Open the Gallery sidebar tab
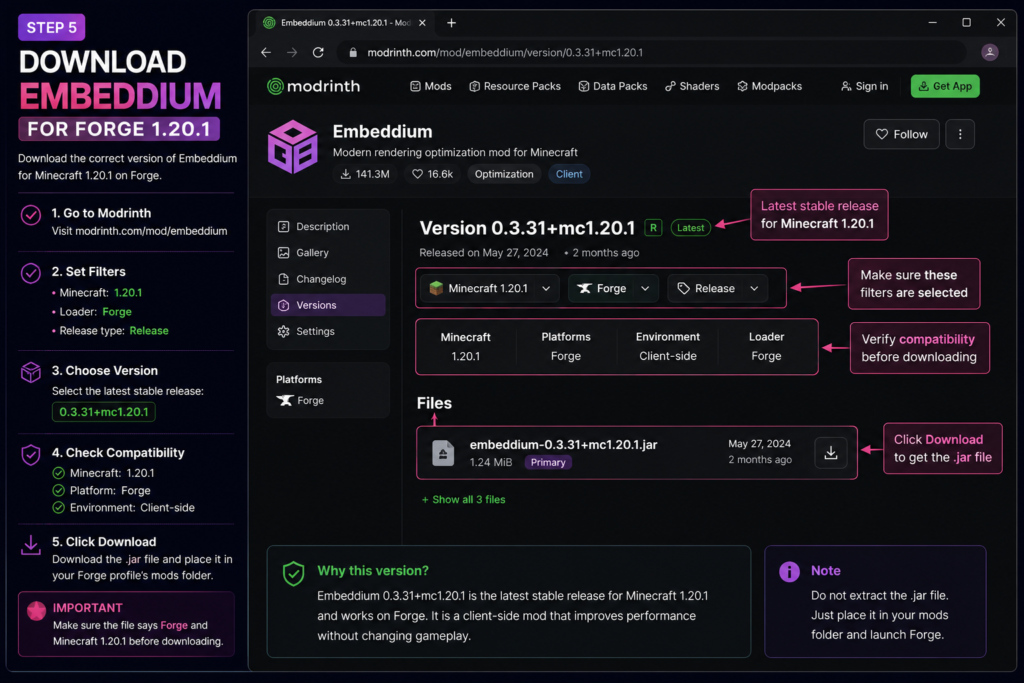Viewport: 1024px width, 683px height. pos(328,253)
